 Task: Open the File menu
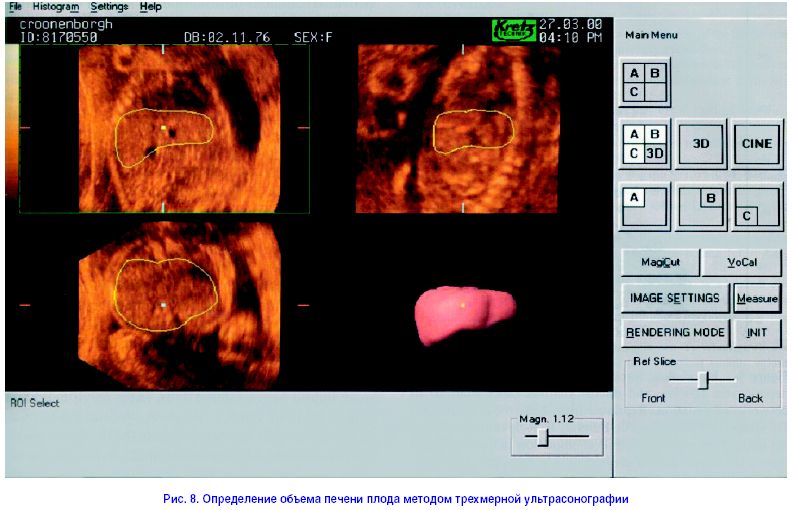(x=16, y=7)
